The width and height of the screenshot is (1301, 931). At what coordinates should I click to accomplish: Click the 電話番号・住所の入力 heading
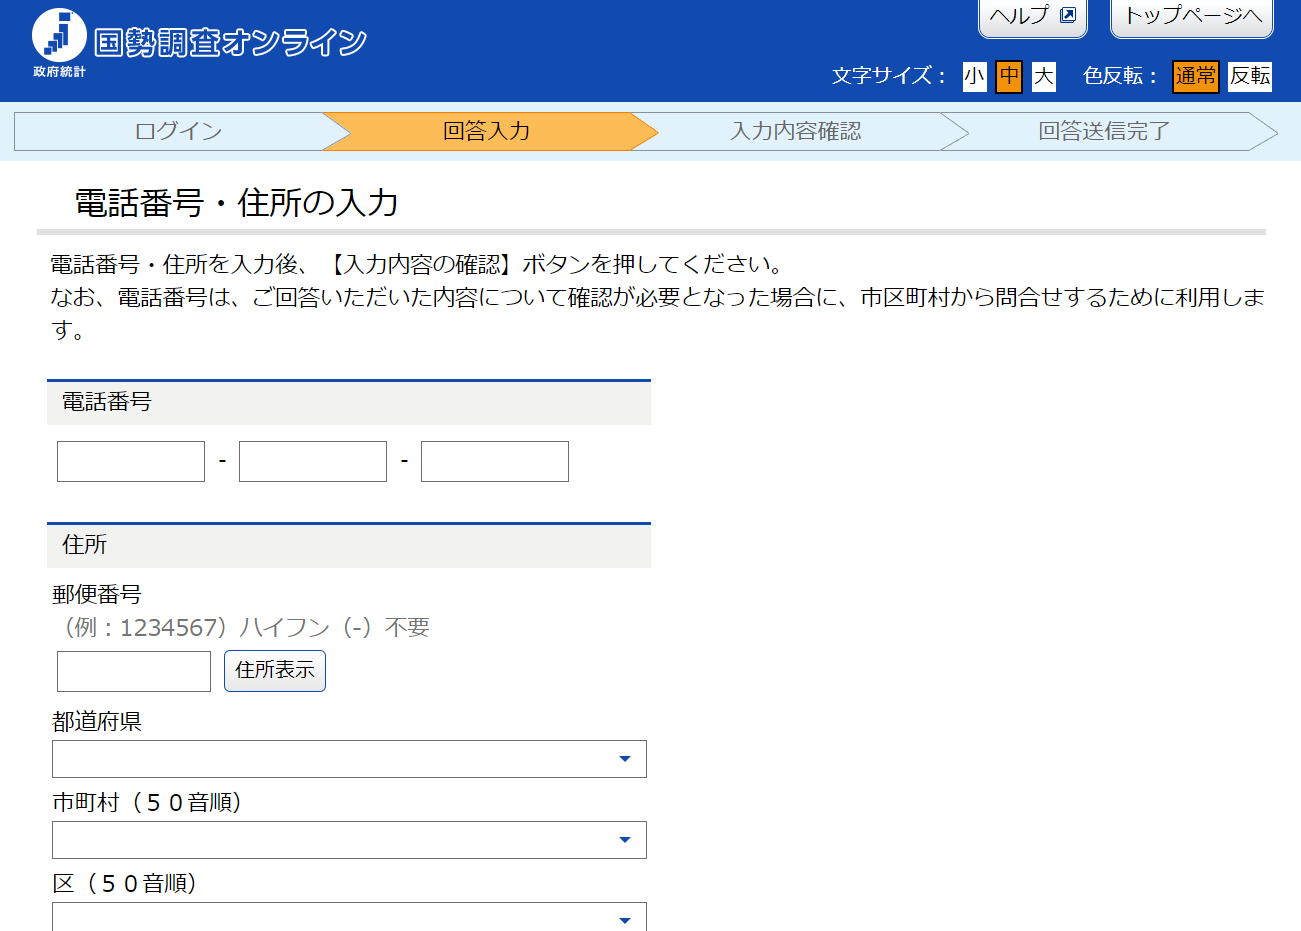237,203
